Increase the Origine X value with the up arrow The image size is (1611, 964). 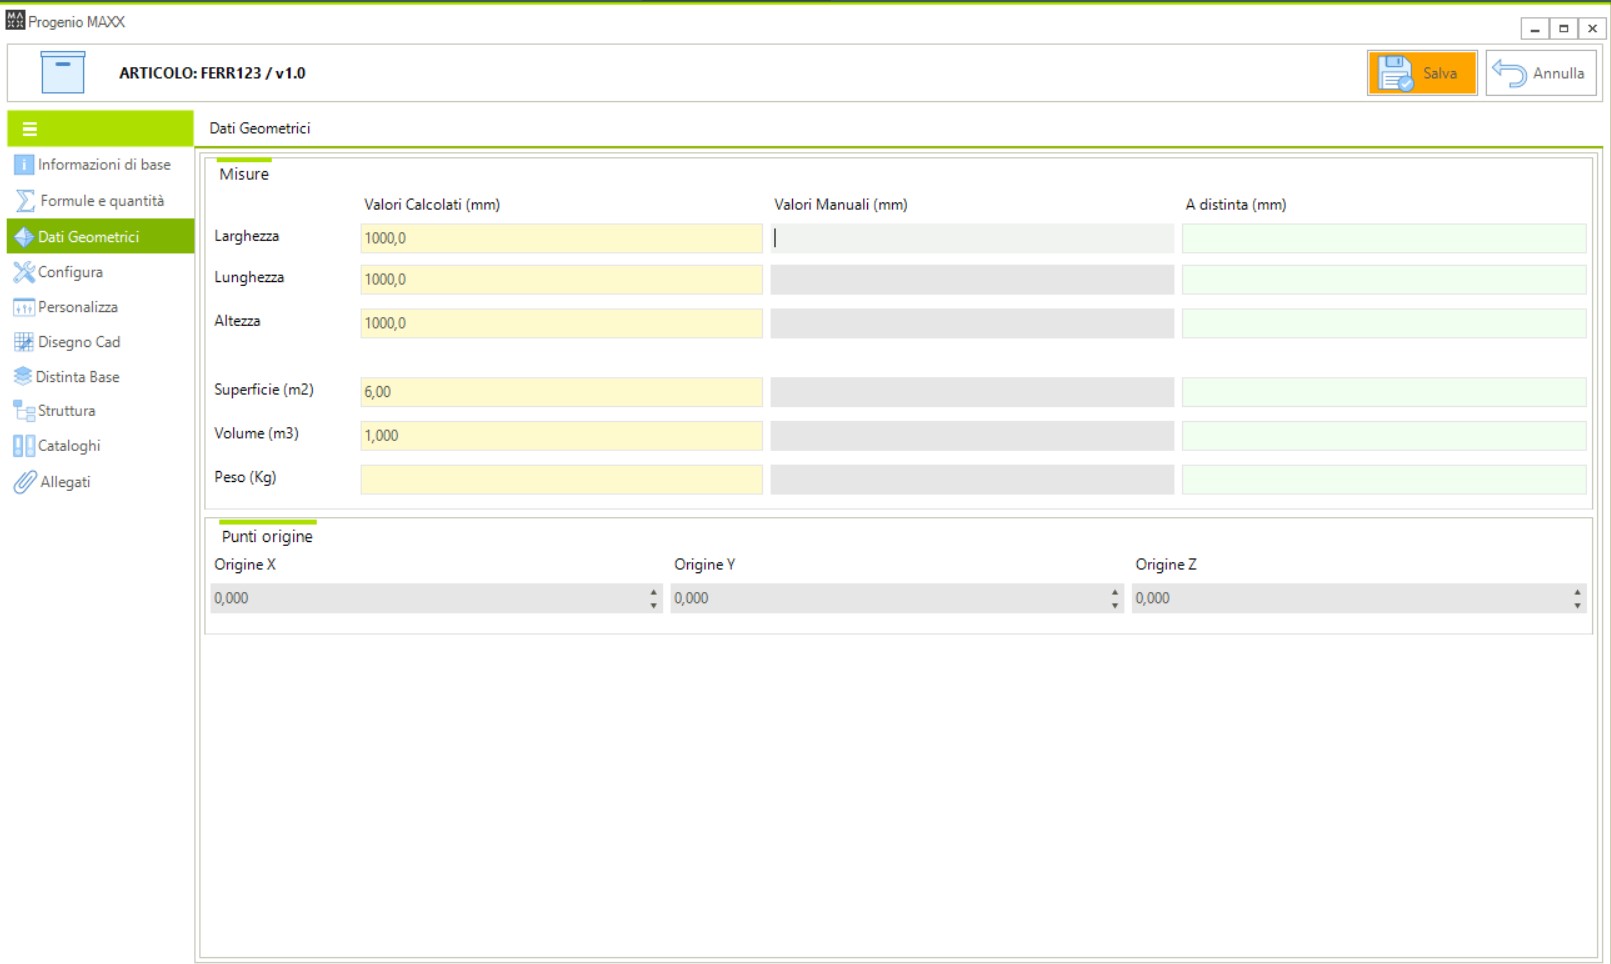tap(654, 592)
